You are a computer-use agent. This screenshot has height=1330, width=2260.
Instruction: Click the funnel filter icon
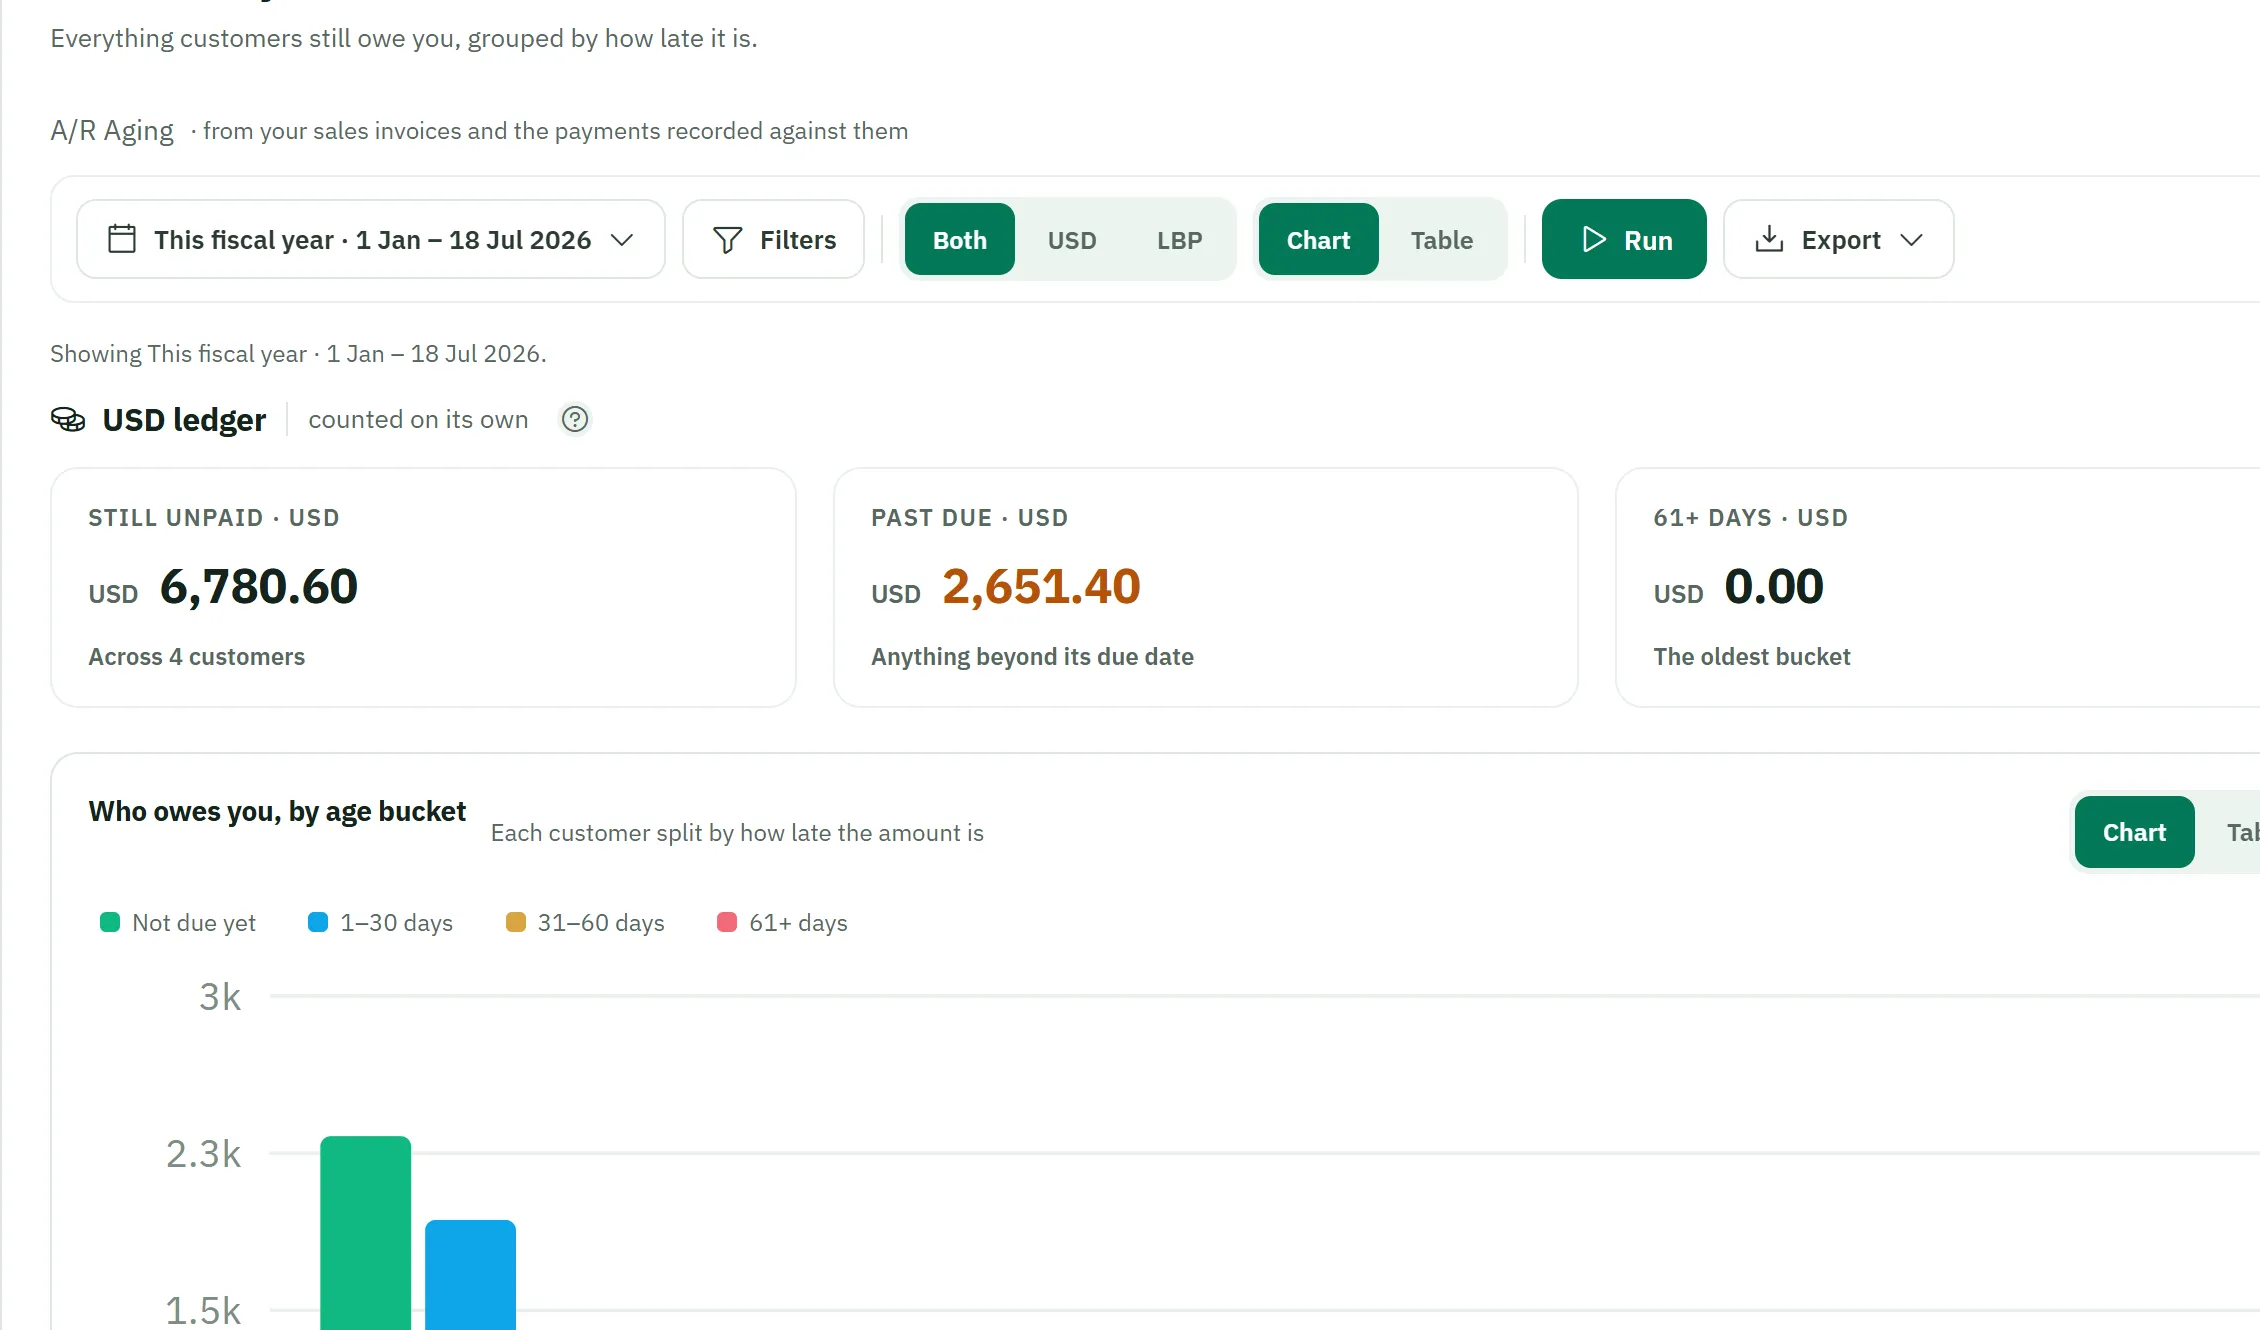click(x=727, y=240)
